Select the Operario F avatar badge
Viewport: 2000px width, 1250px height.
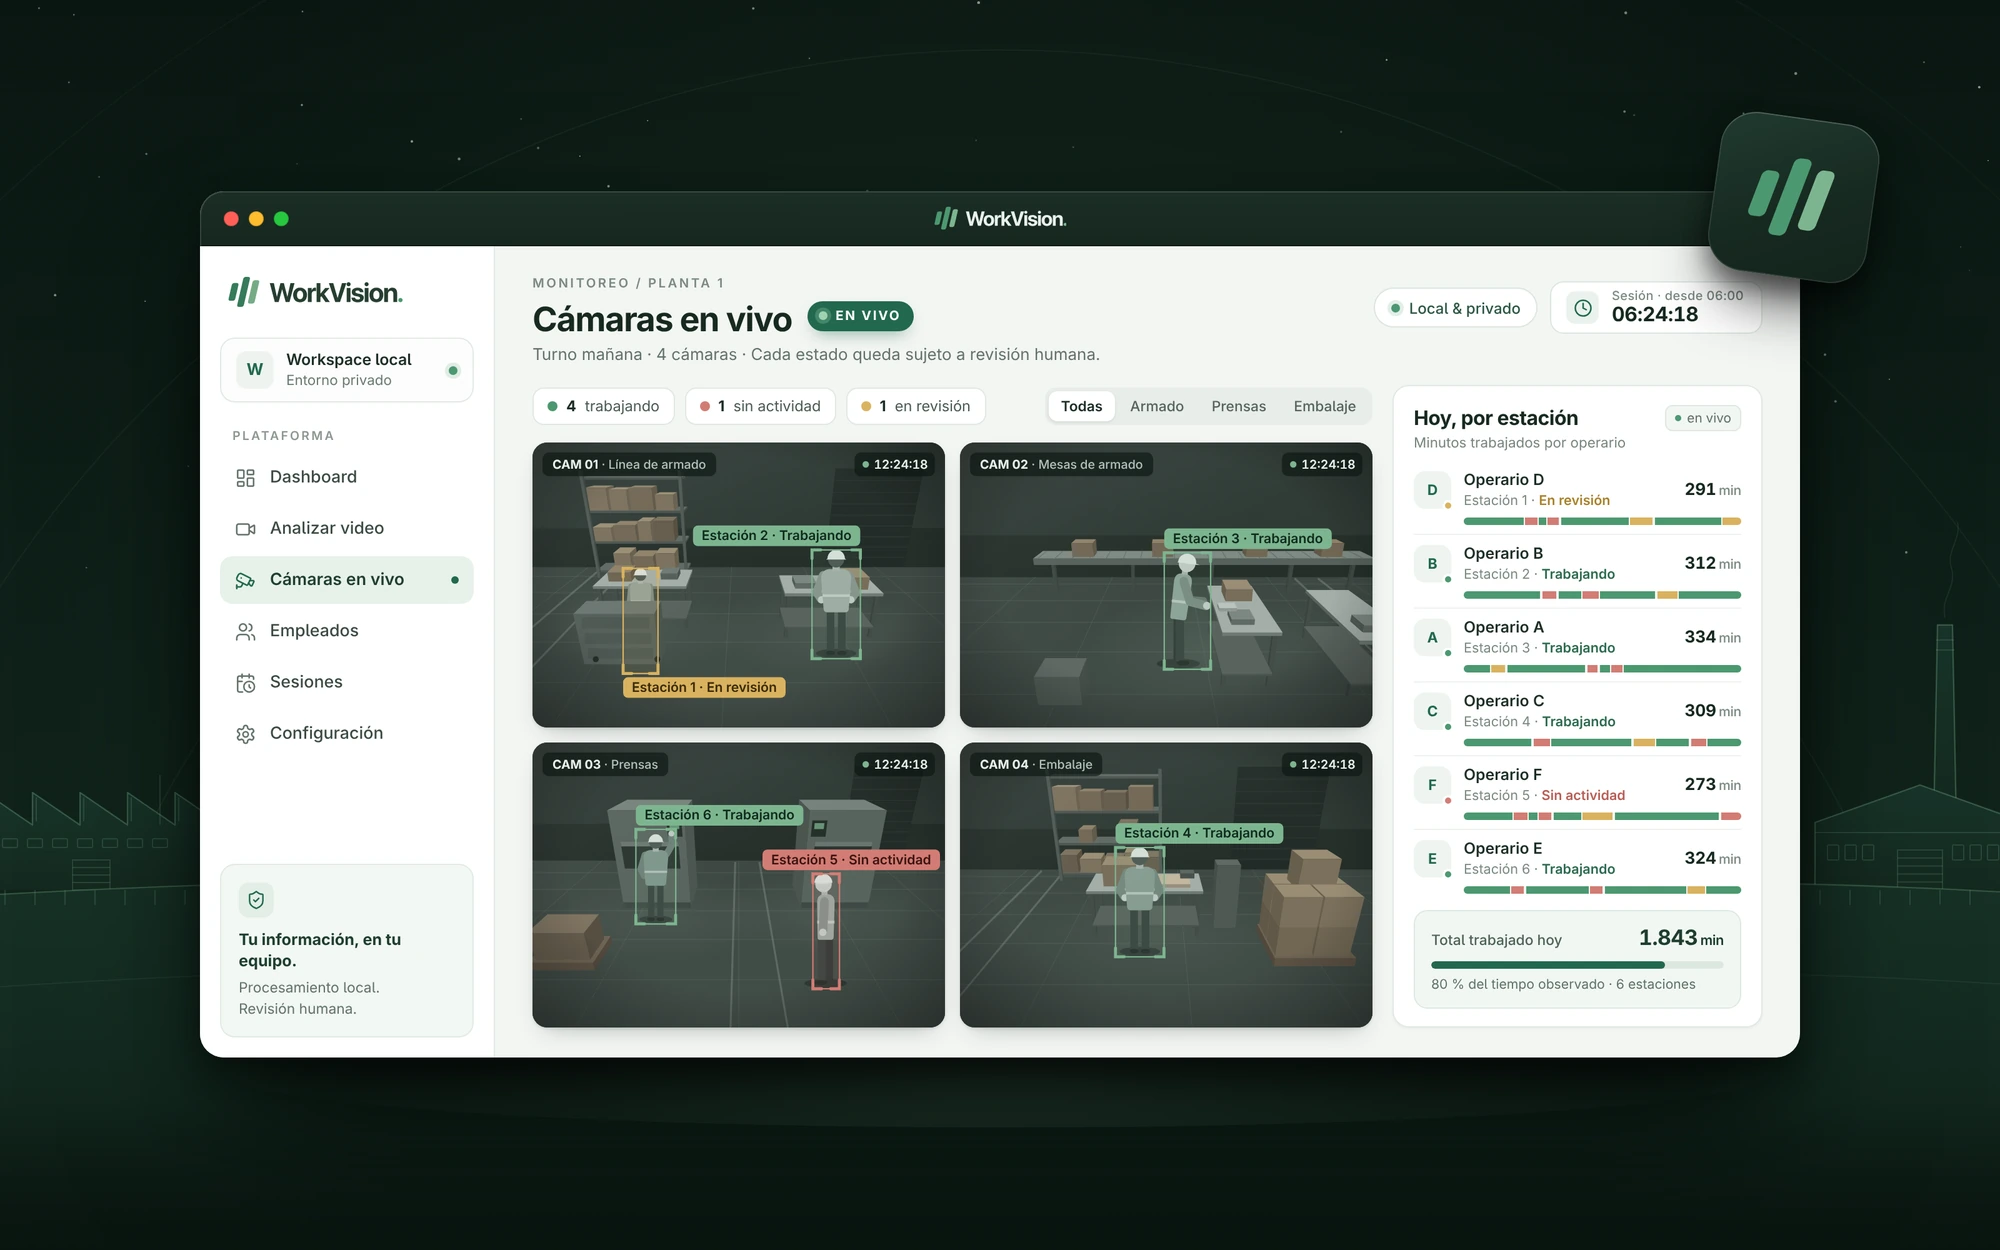1432,785
